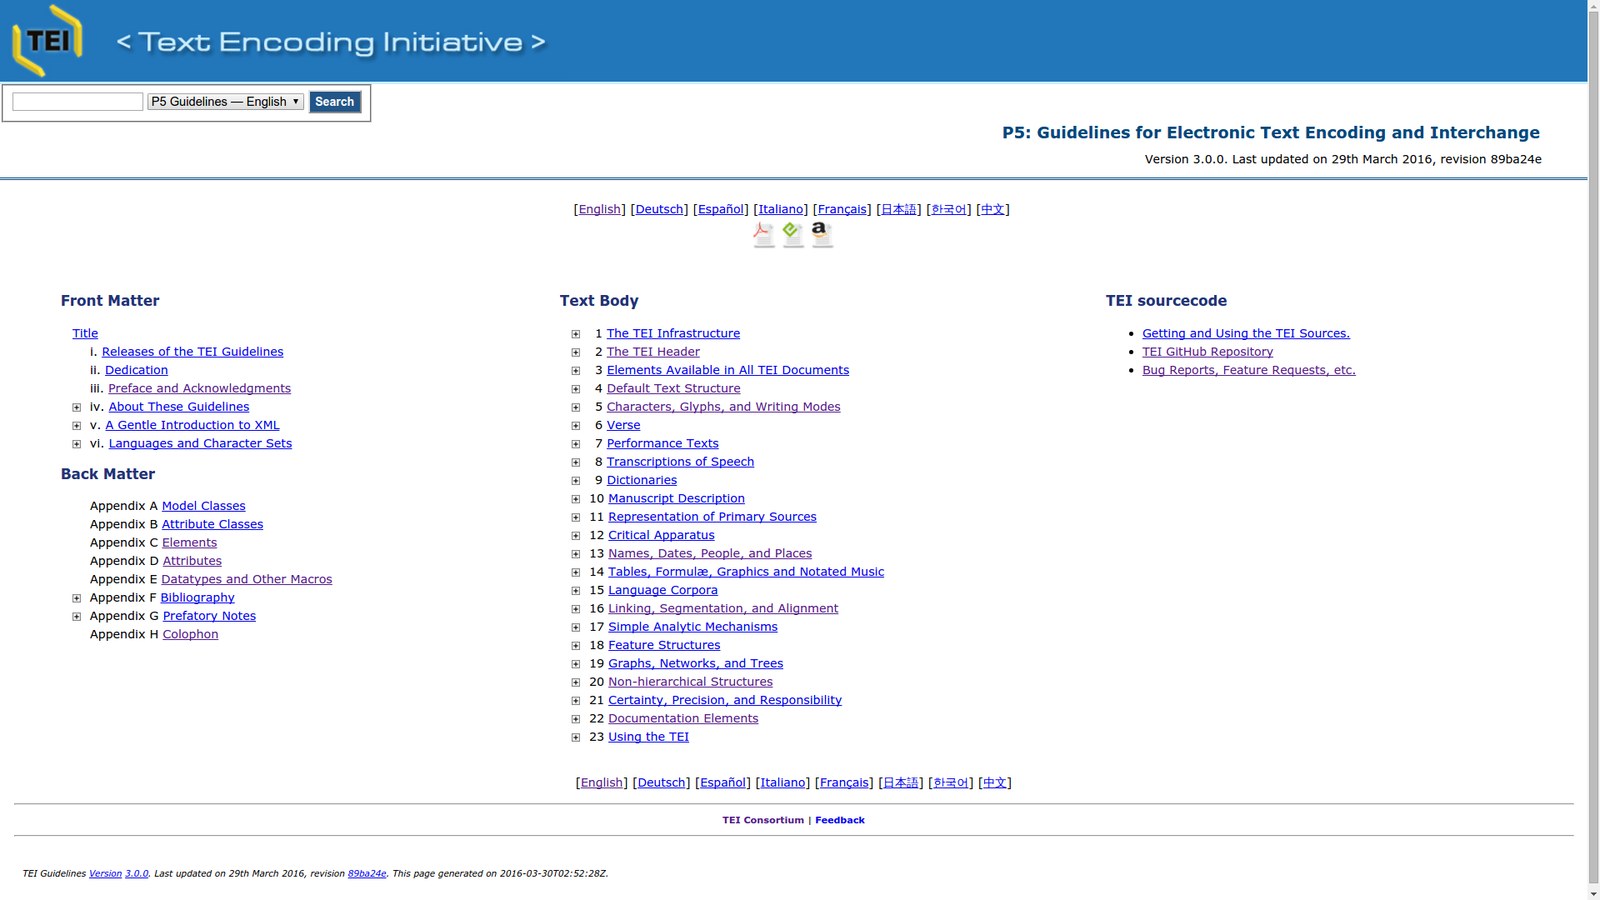Open Getting and Using the TEI Sources
This screenshot has height=900, width=1600.
coord(1246,334)
